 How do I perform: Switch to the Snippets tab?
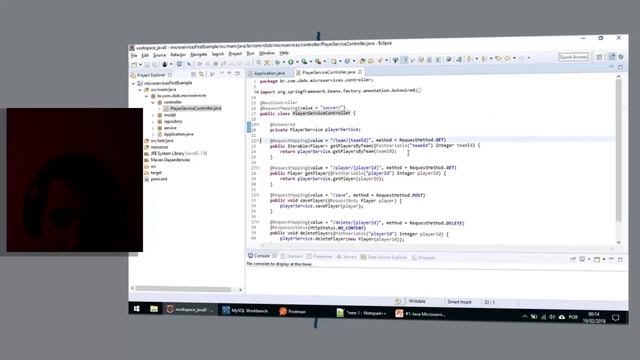pyautogui.click(x=424, y=258)
